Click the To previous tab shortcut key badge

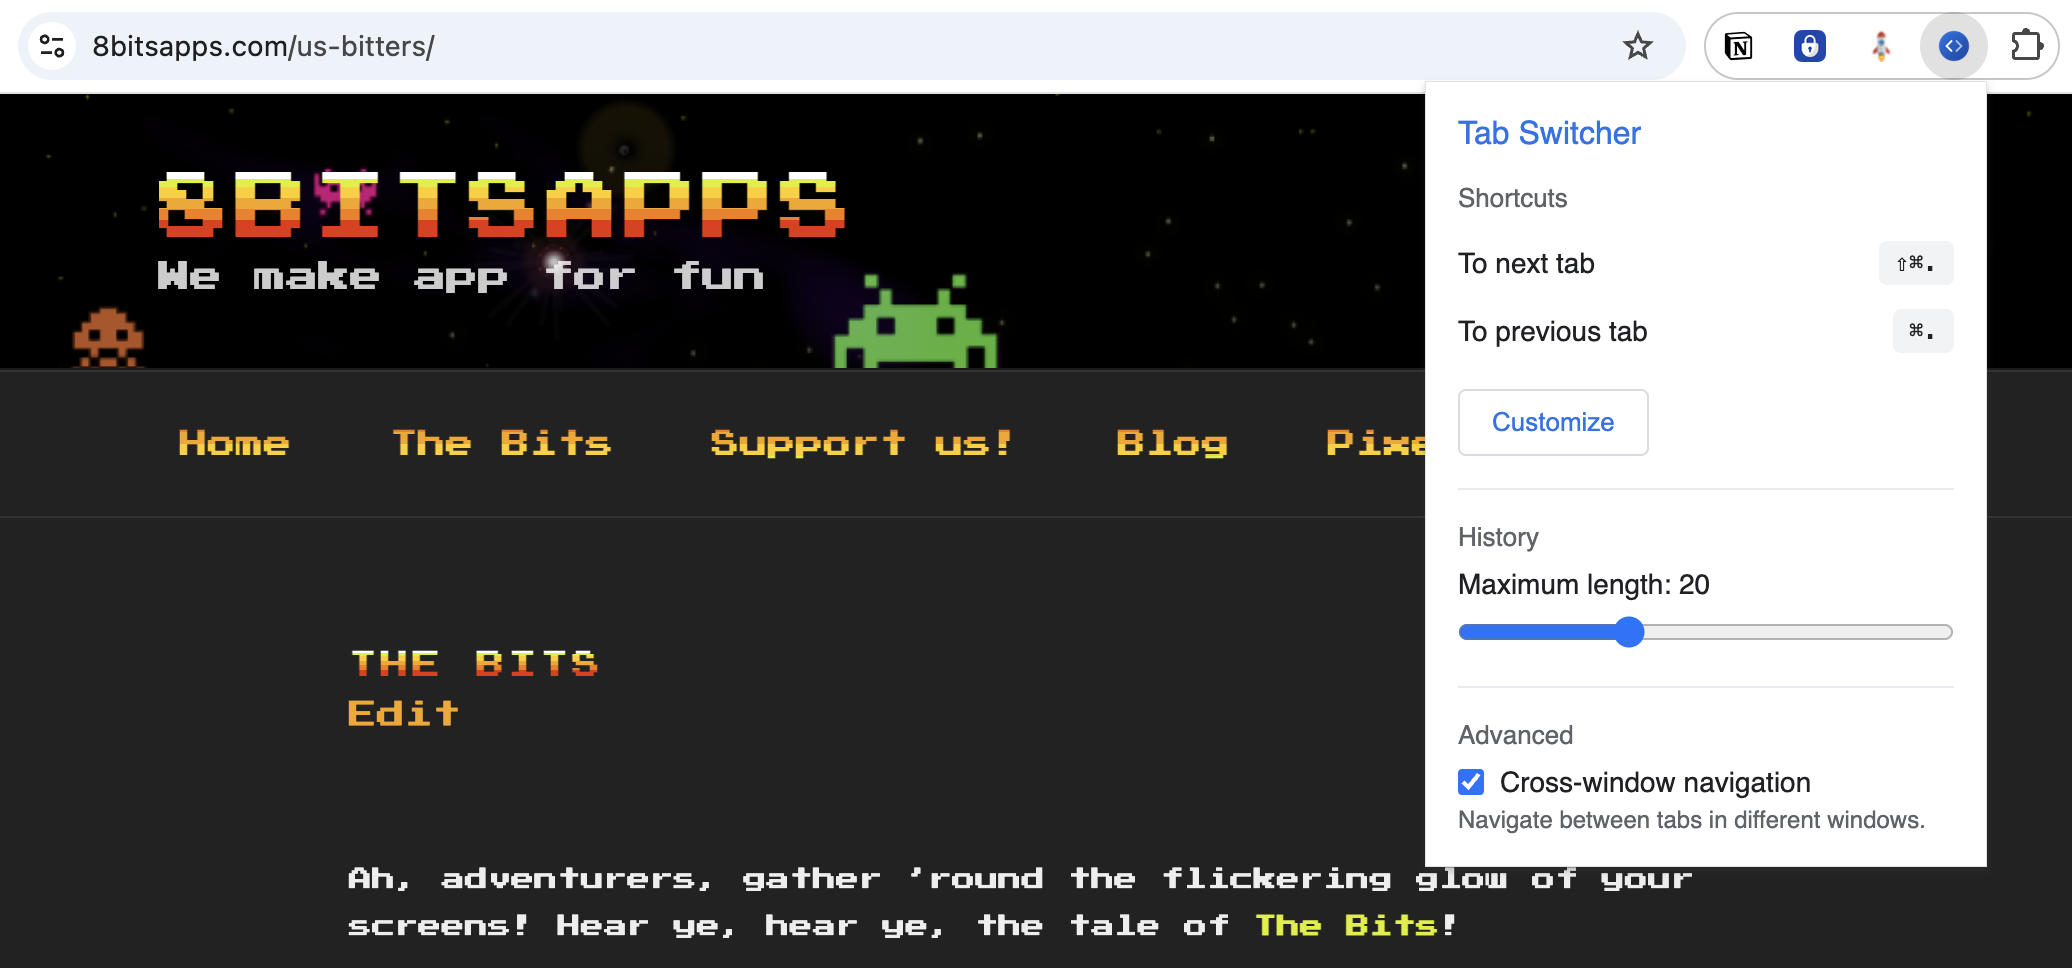1922,331
